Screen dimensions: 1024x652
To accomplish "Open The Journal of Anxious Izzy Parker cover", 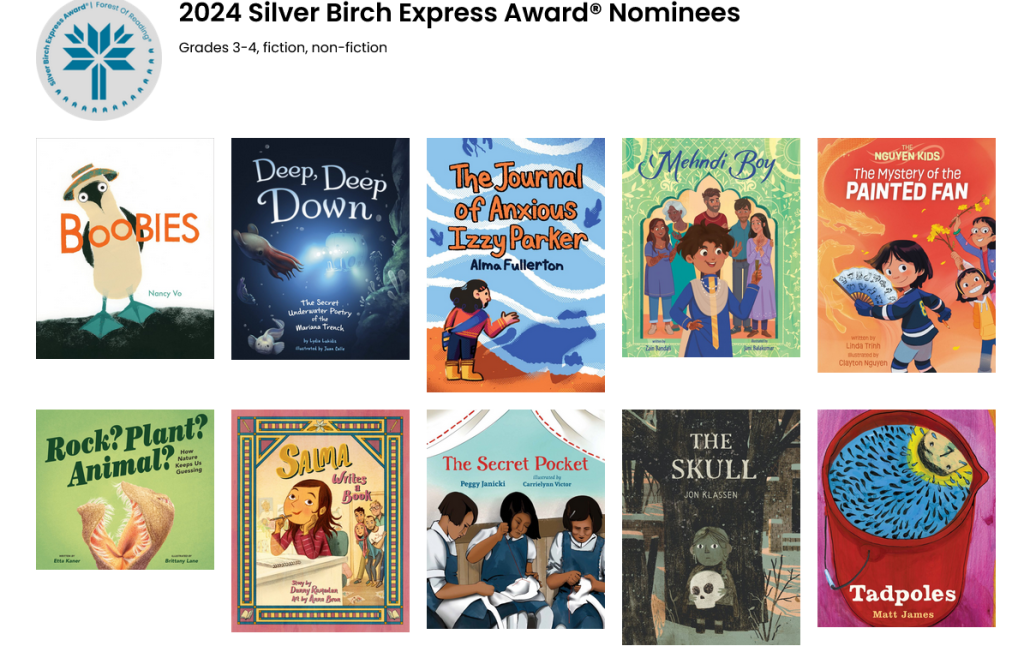I will click(515, 265).
